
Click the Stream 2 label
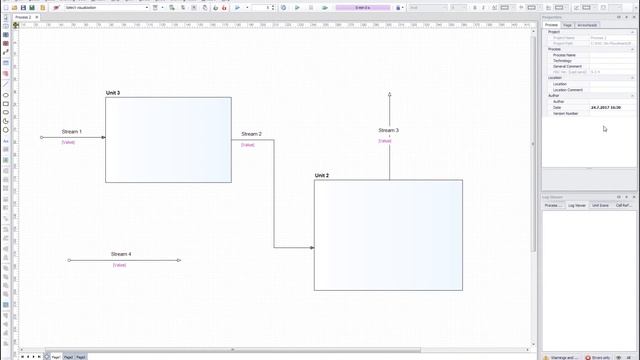click(x=251, y=134)
